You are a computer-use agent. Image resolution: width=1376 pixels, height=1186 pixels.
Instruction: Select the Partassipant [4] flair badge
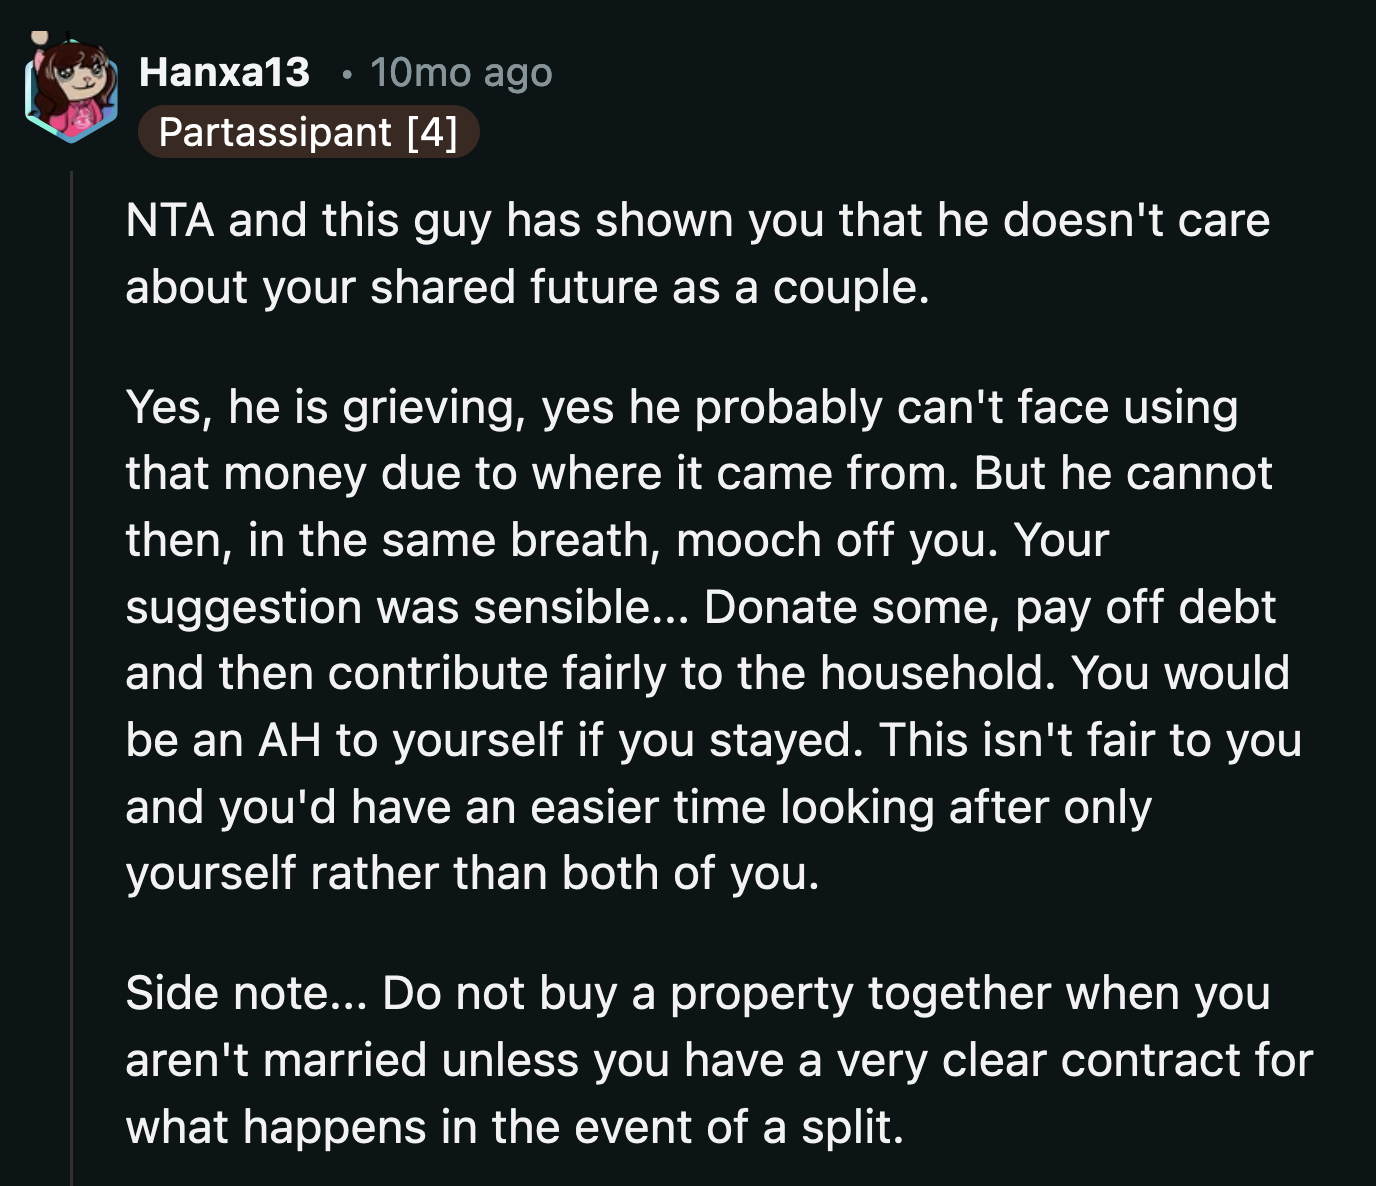308,132
